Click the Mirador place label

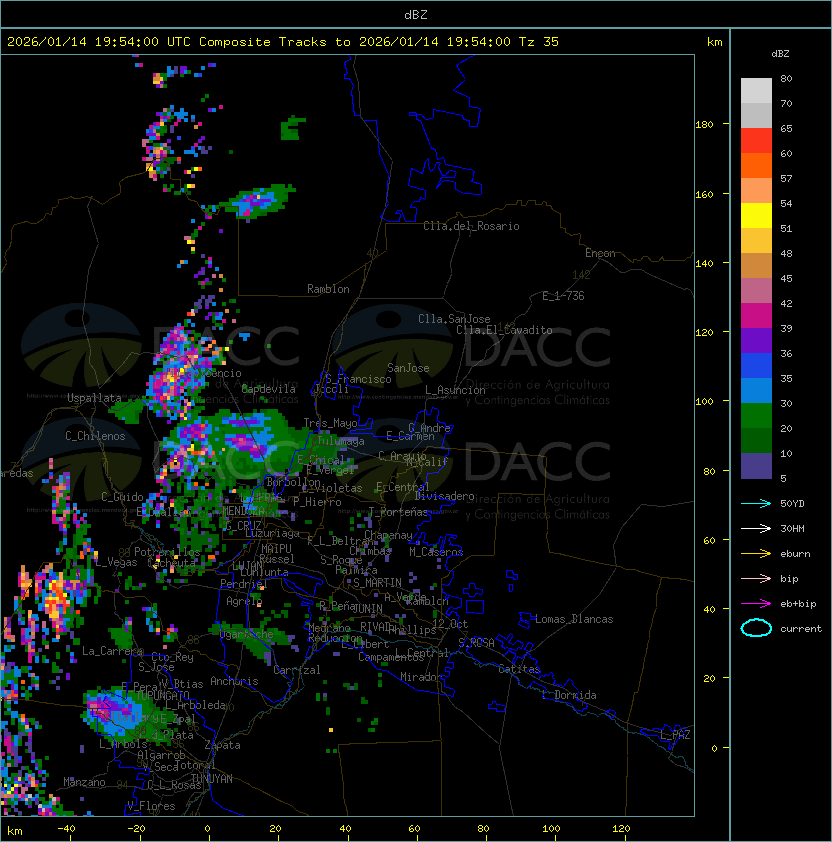click(x=421, y=677)
